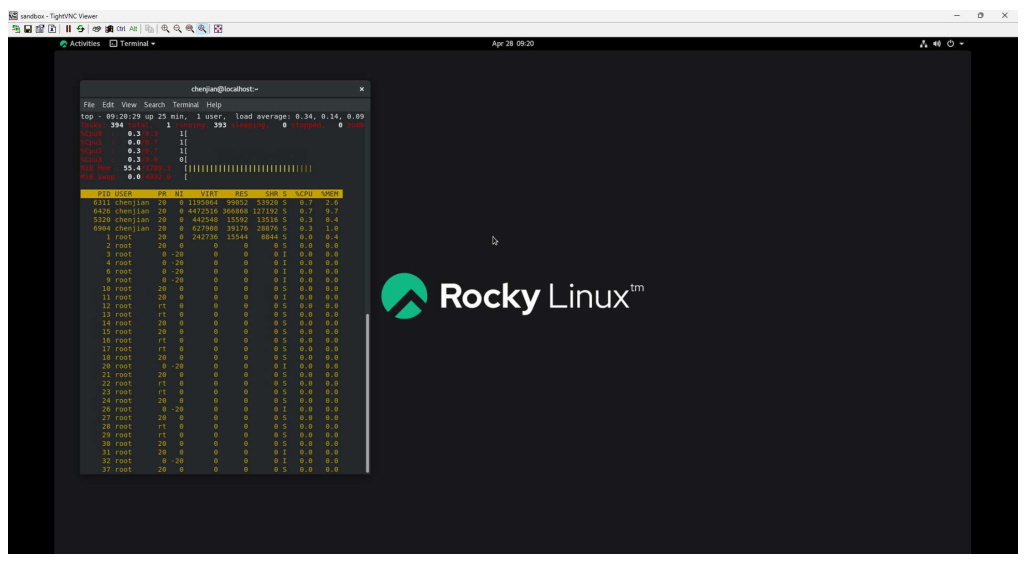Image resolution: width=1032 pixels, height=563 pixels.
Task: Click the terminal vertical scrollbar thumb
Action: pyautogui.click(x=367, y=393)
